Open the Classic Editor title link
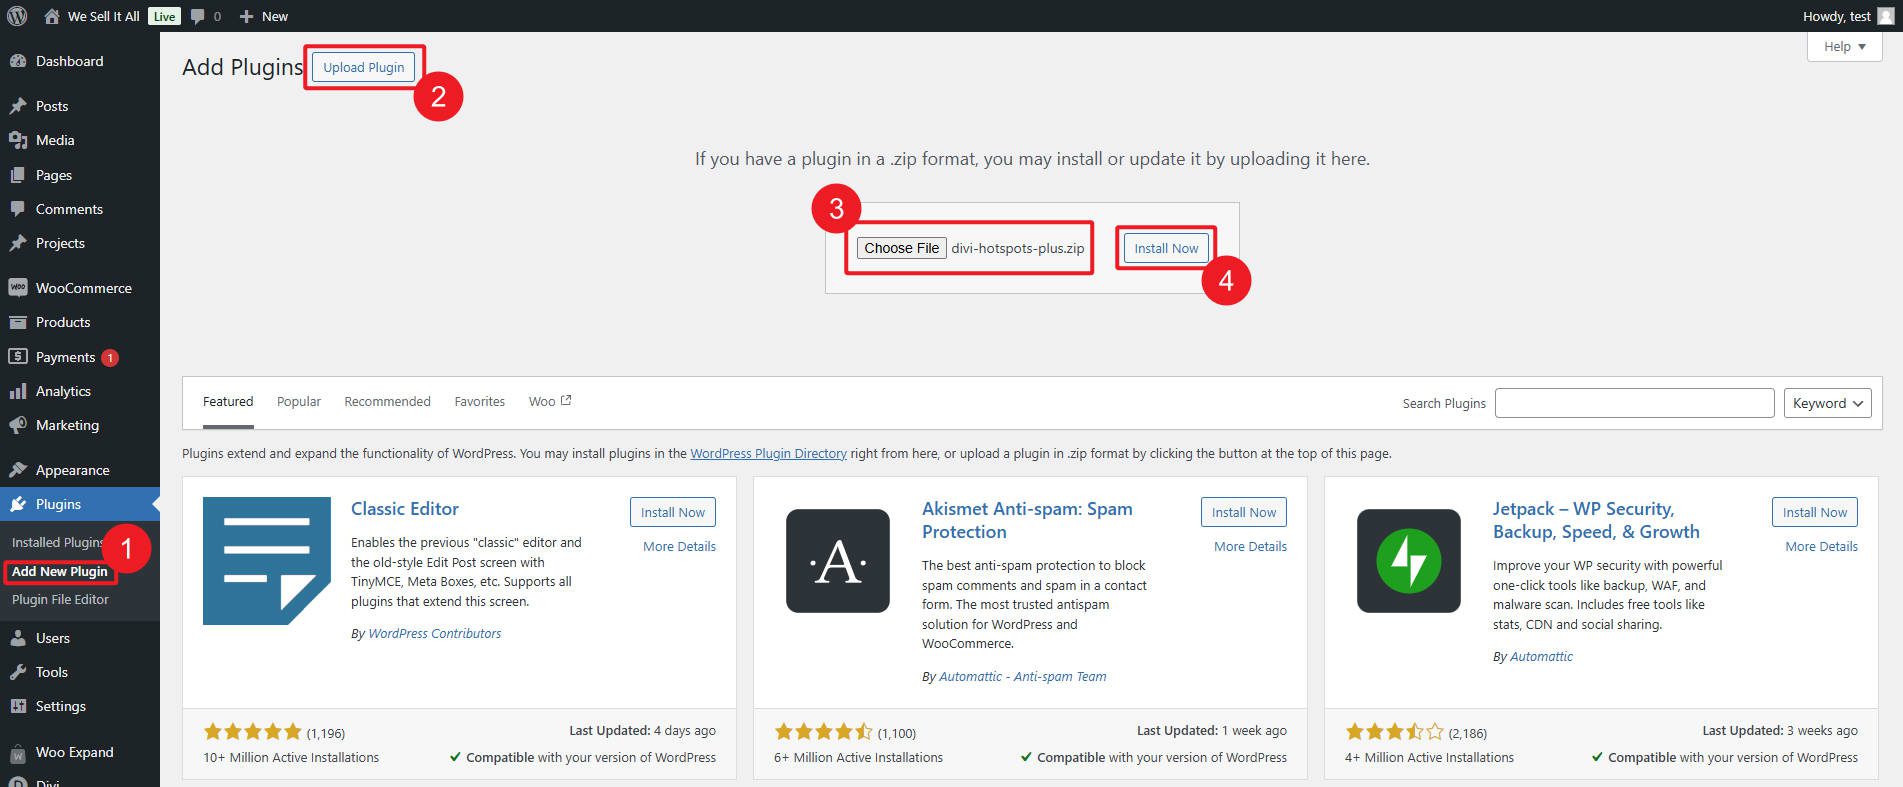The width and height of the screenshot is (1903, 787). pyautogui.click(x=405, y=508)
